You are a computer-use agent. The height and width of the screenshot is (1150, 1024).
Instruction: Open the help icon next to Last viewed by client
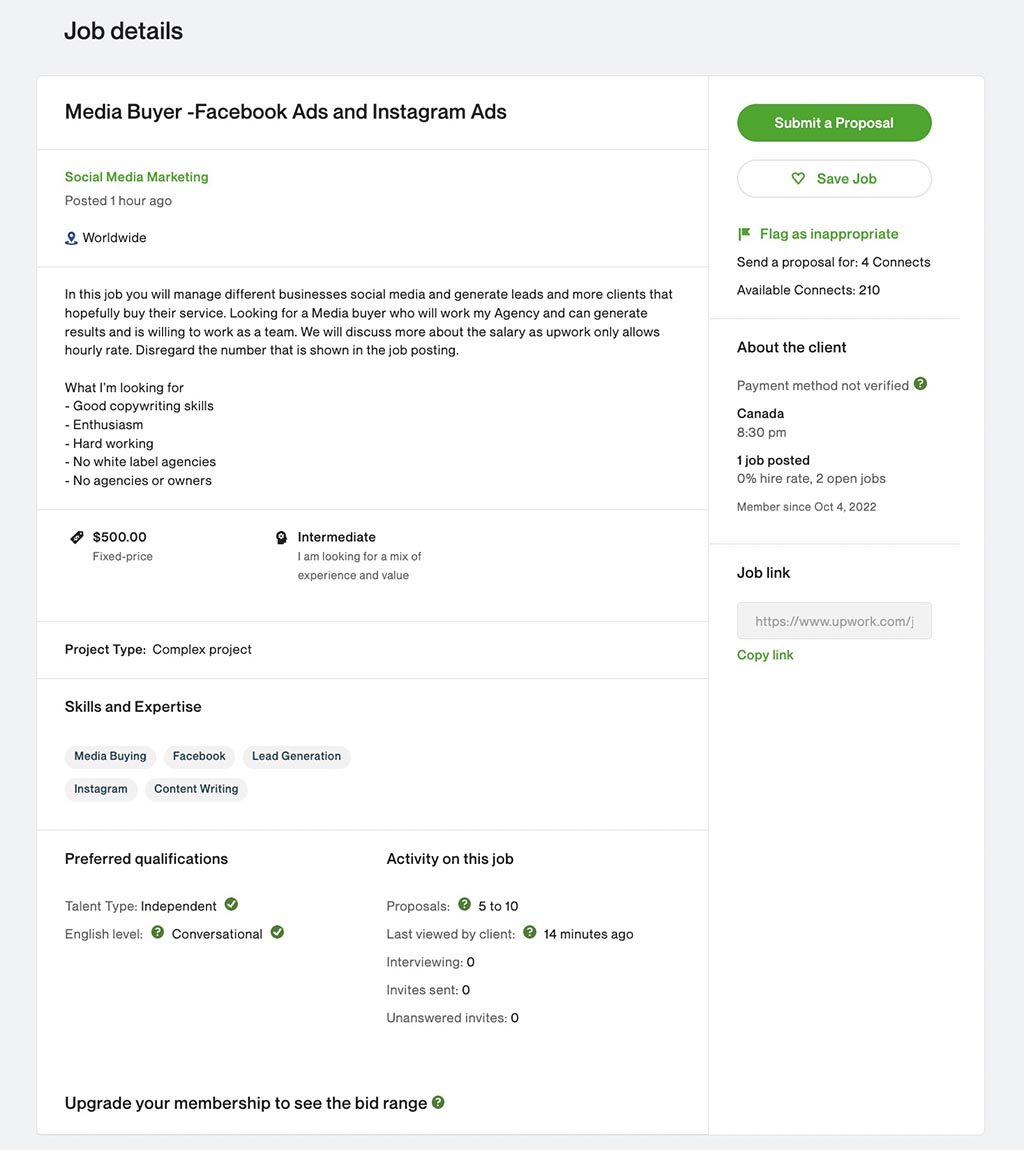click(x=530, y=932)
